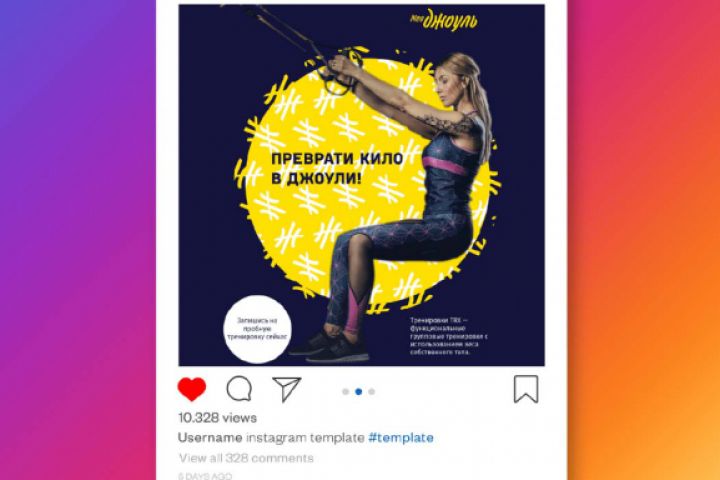Save post with bookmark icon
Viewport: 720px width, 480px height.
(526, 389)
